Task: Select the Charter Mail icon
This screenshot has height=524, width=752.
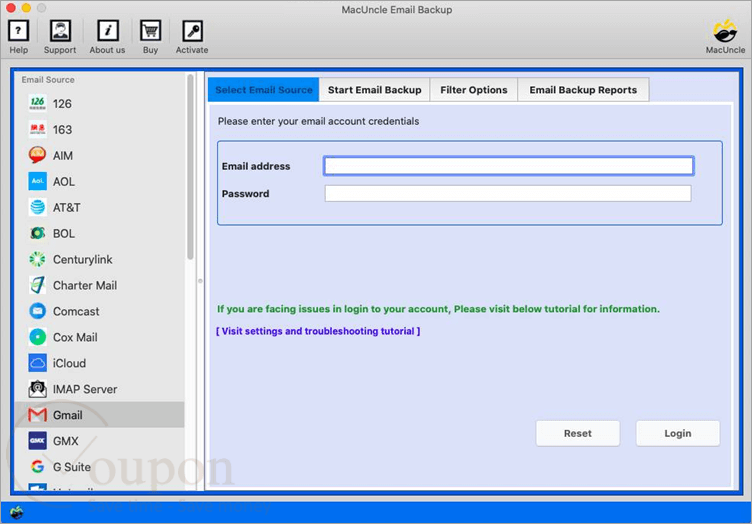Action: click(37, 285)
